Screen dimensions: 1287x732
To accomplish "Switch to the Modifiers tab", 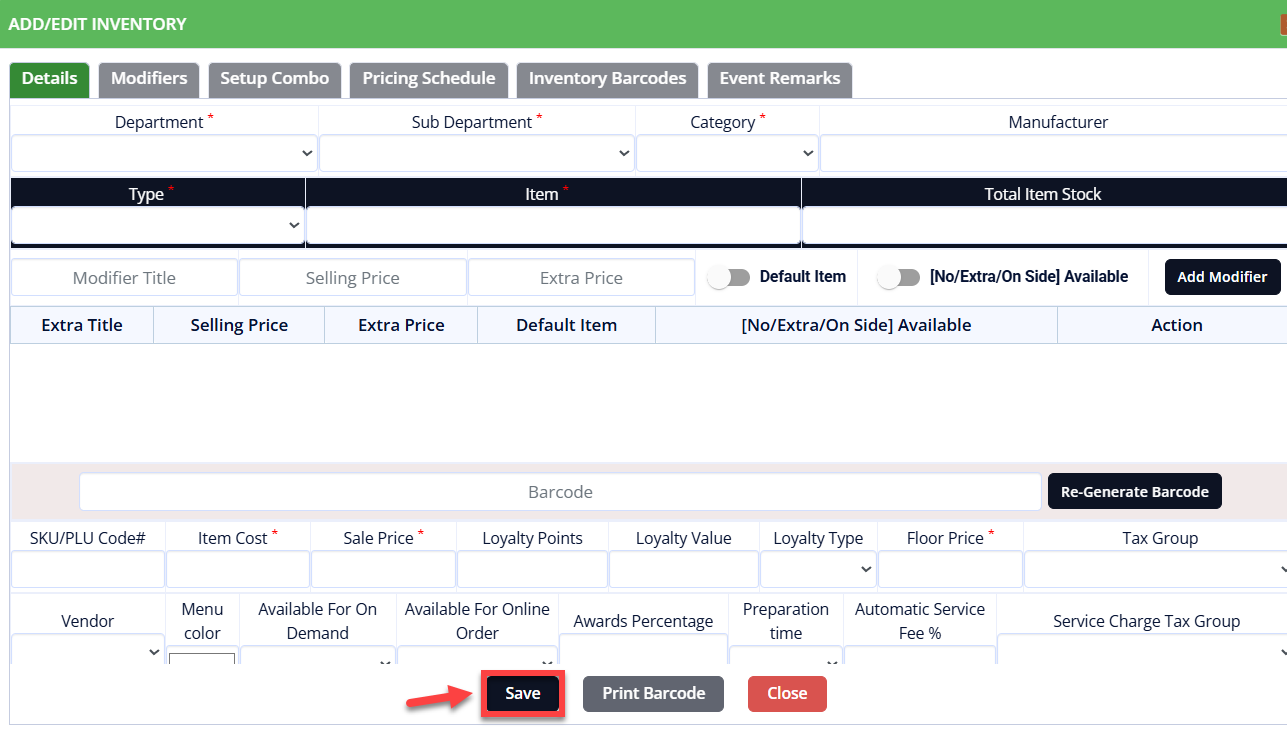I will tap(149, 79).
